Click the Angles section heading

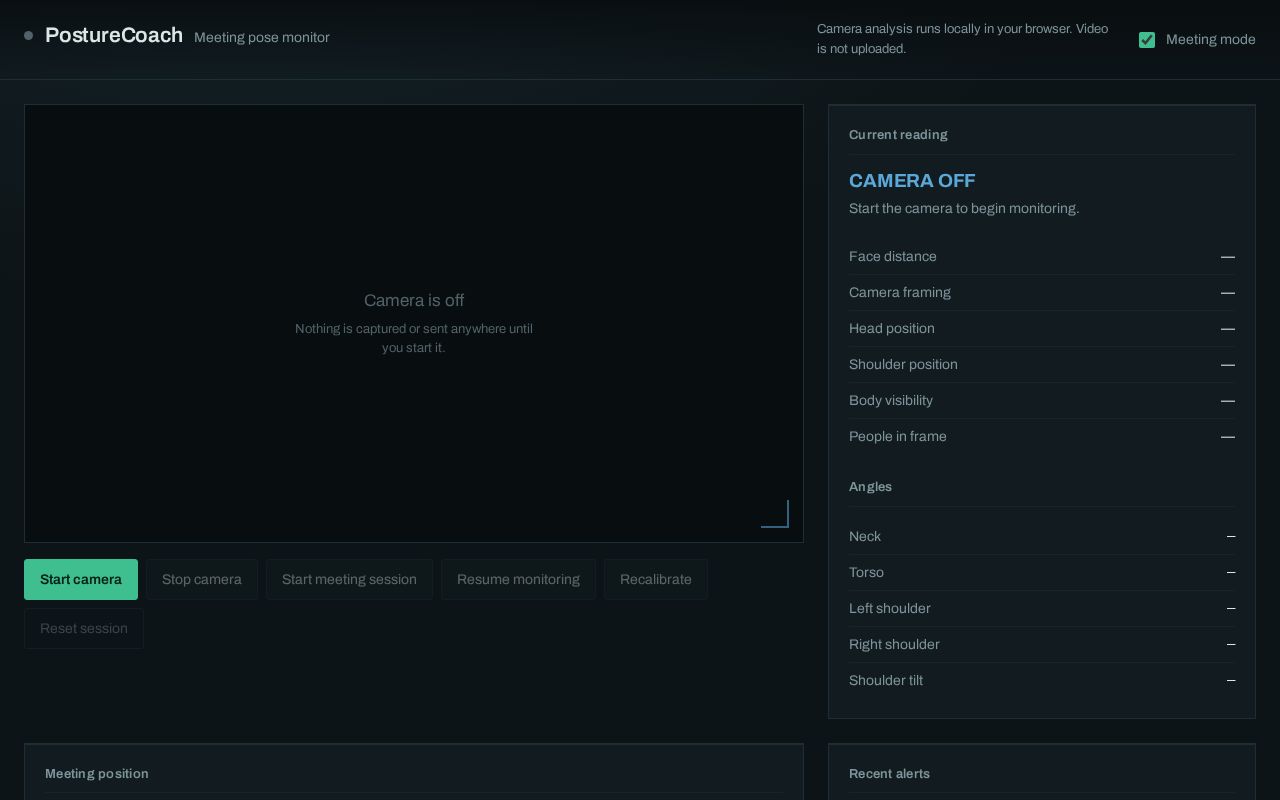(870, 487)
